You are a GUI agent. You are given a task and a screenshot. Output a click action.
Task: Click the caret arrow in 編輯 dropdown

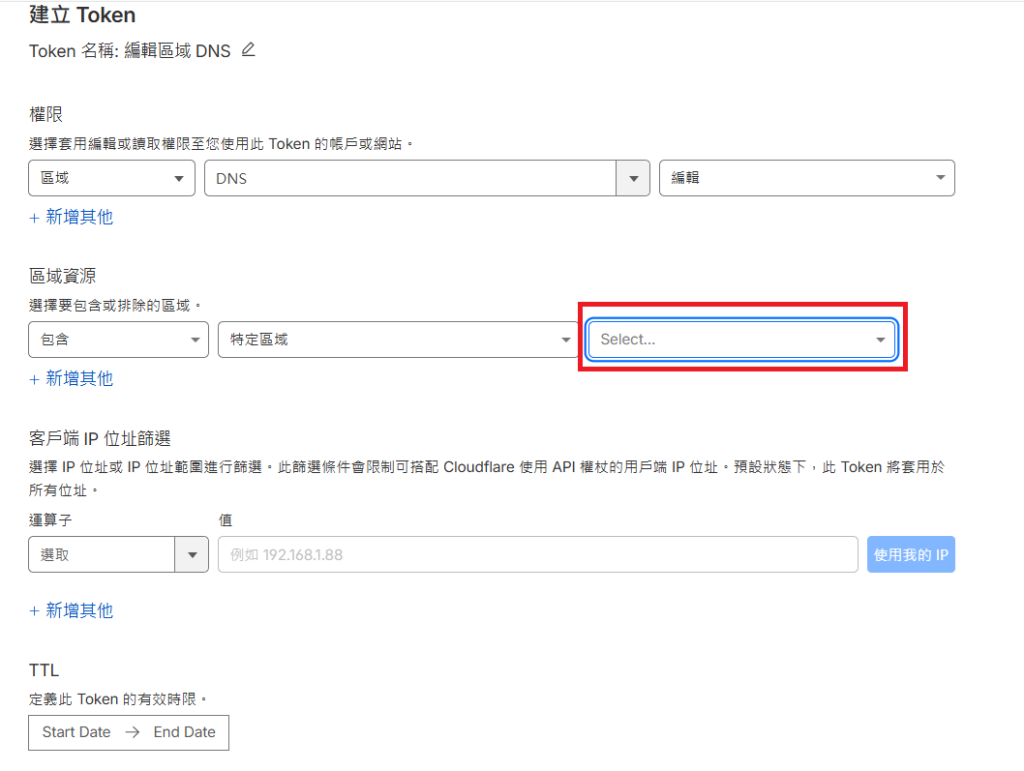940,178
